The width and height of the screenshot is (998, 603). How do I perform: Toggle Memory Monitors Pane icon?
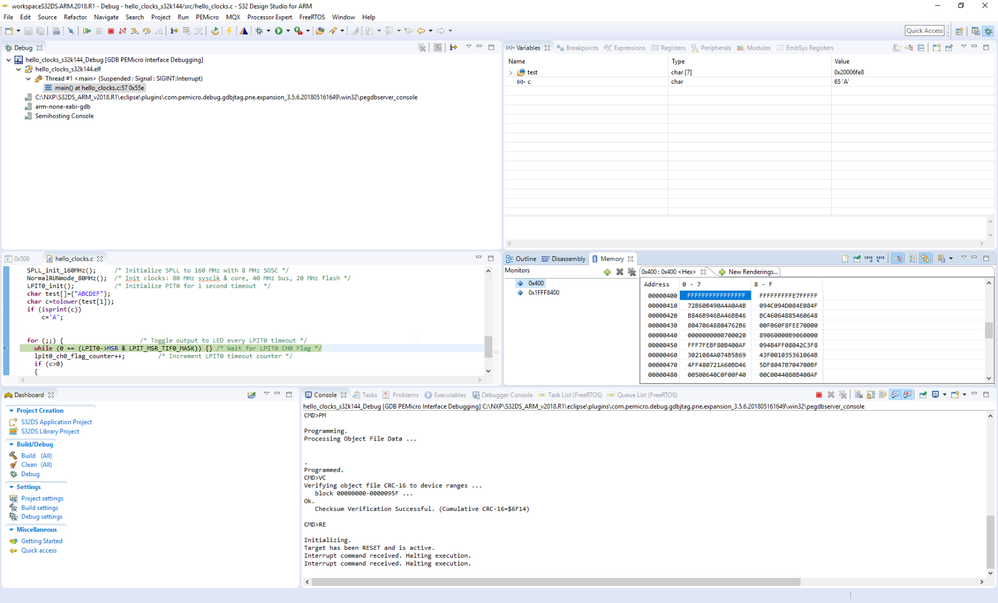pyautogui.click(x=897, y=258)
